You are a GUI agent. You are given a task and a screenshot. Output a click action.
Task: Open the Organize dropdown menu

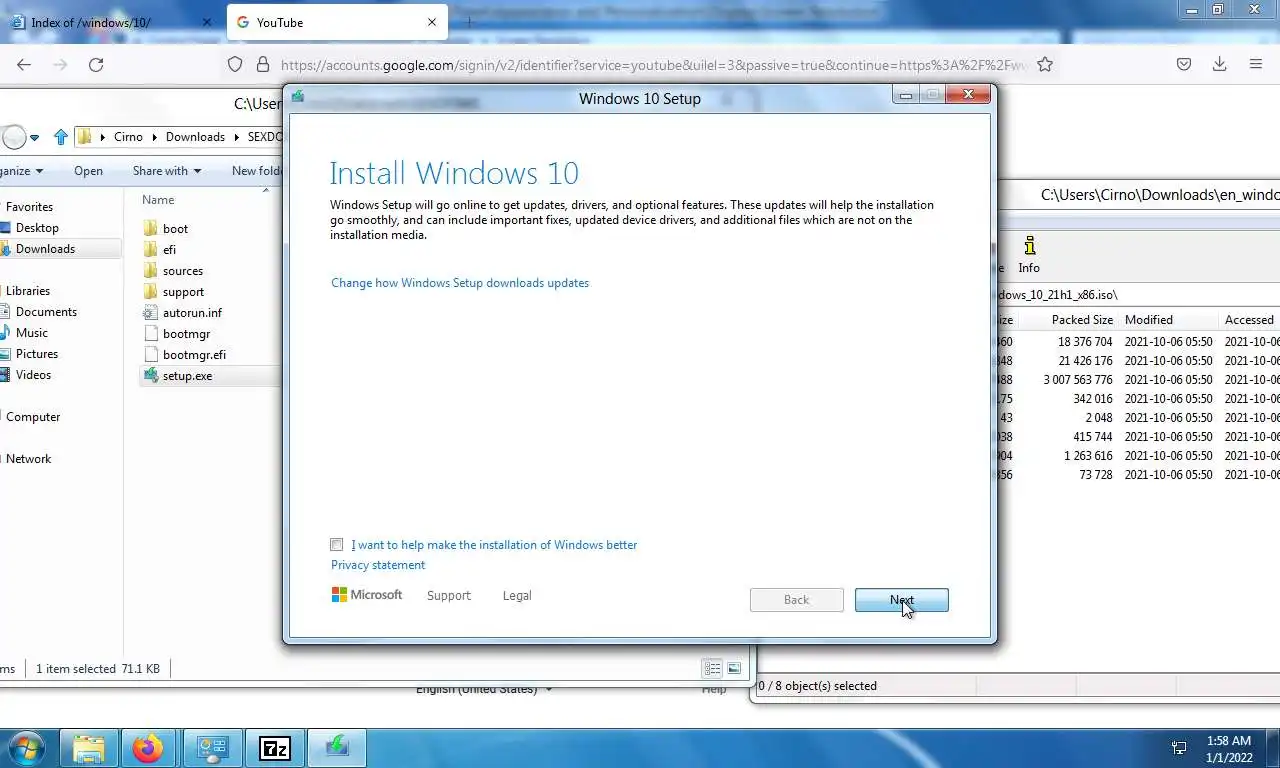20,171
